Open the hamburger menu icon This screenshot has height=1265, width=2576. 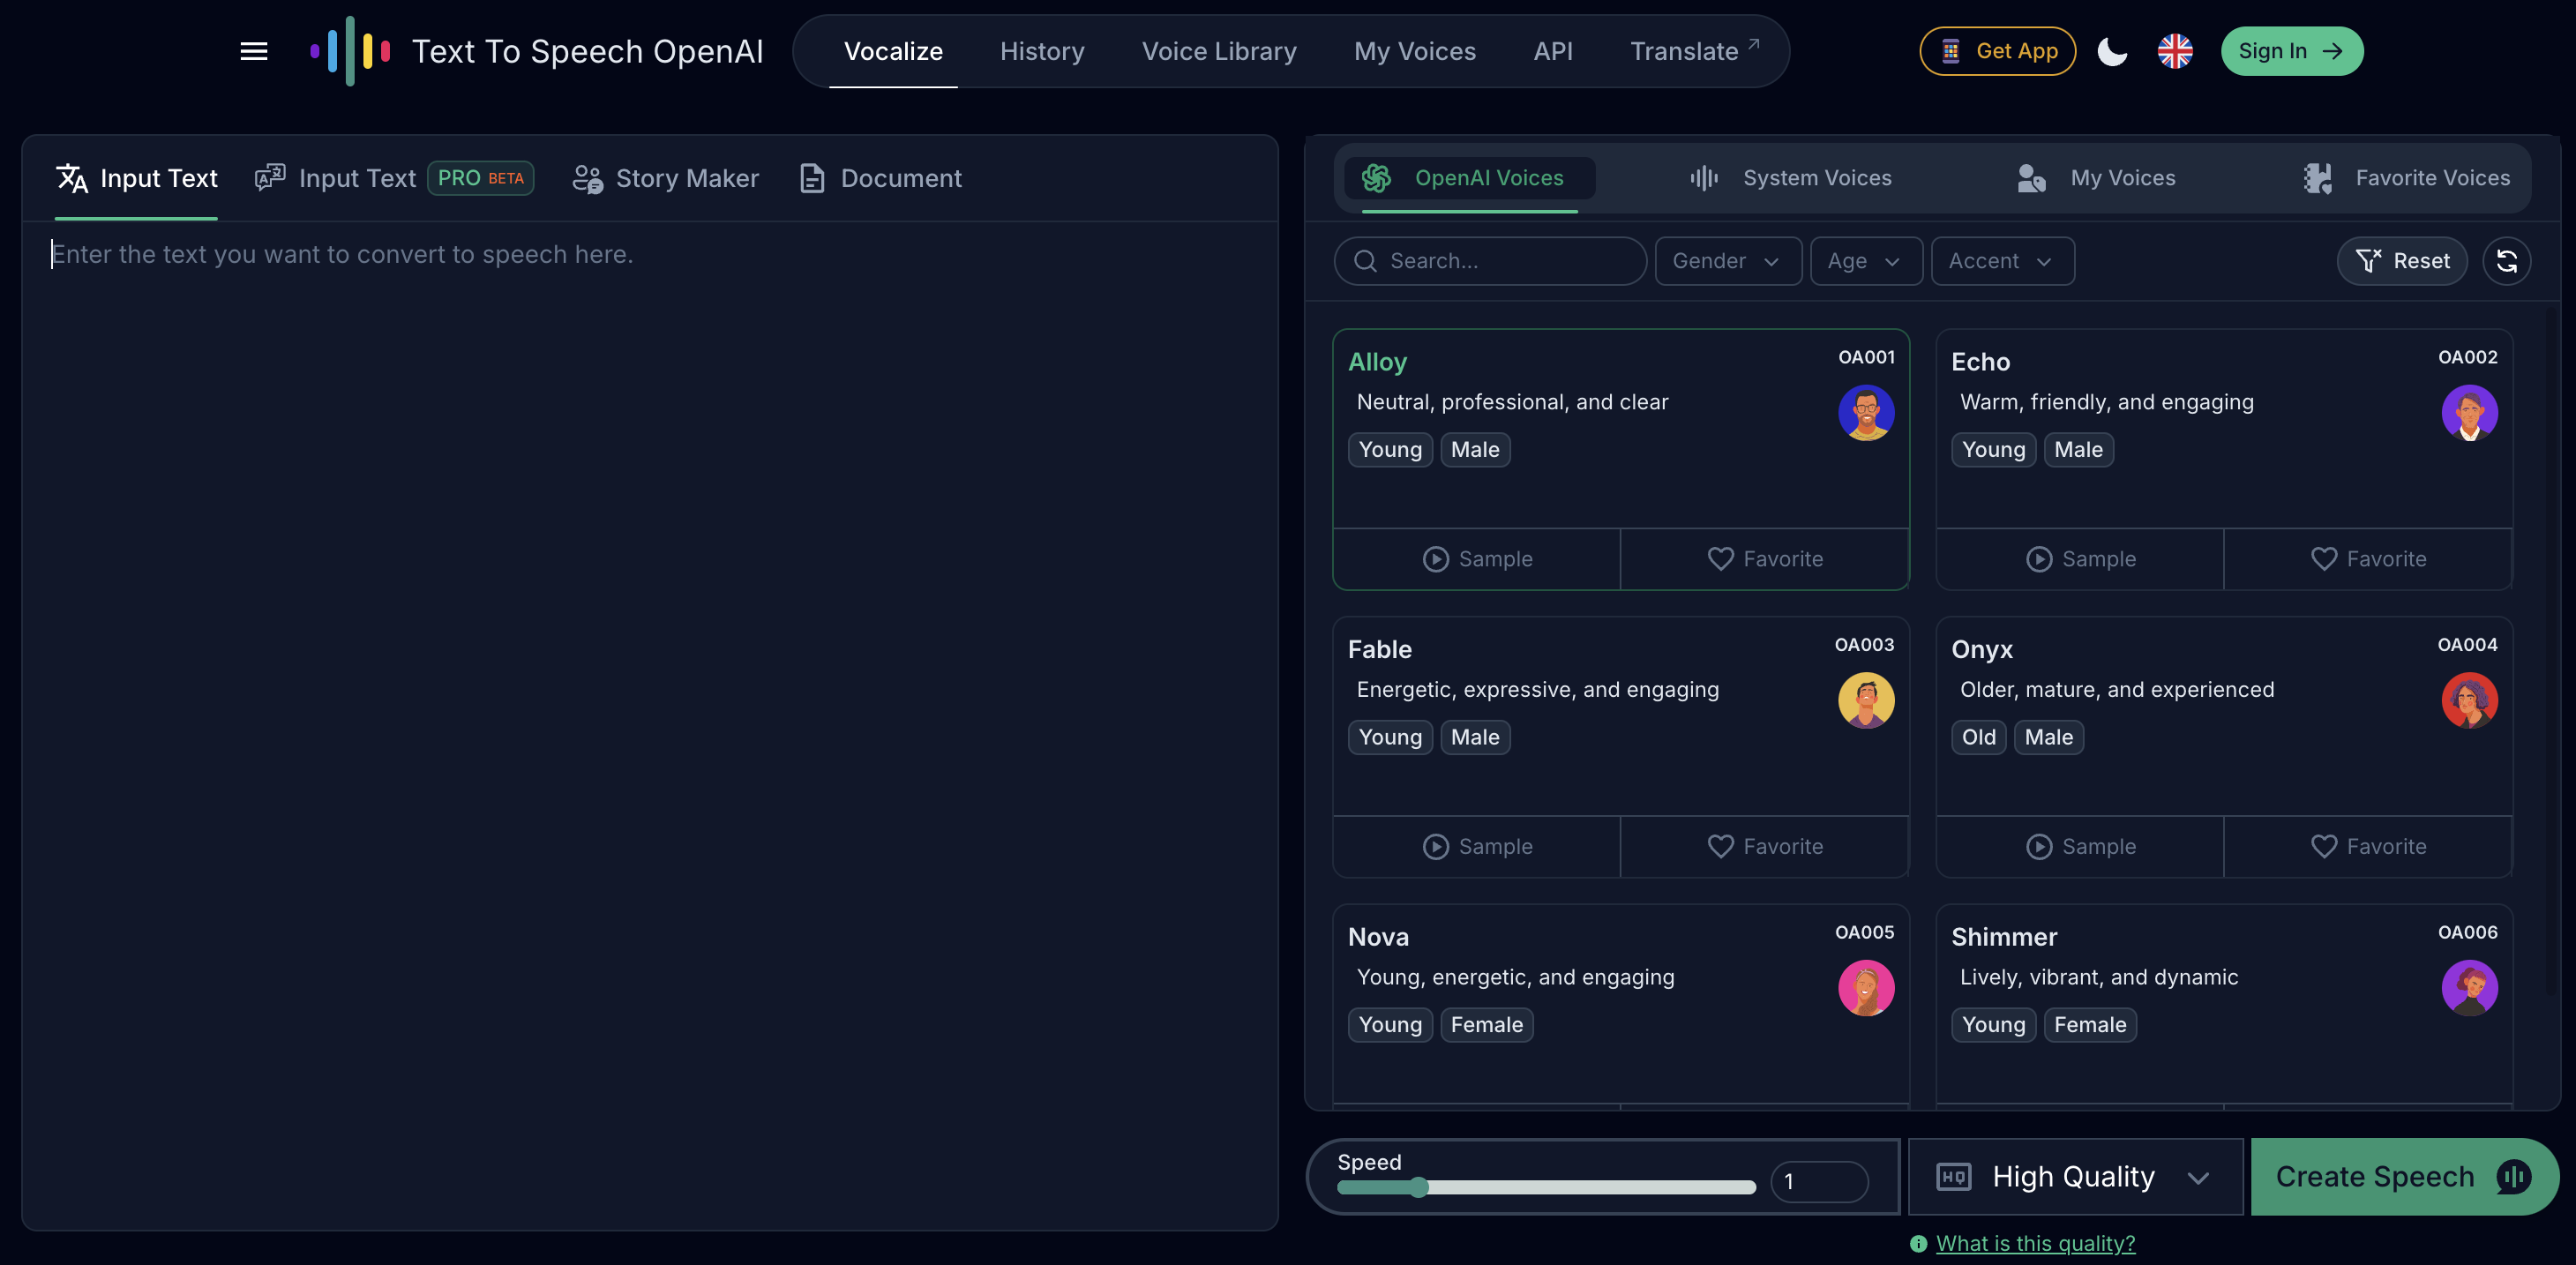254,51
